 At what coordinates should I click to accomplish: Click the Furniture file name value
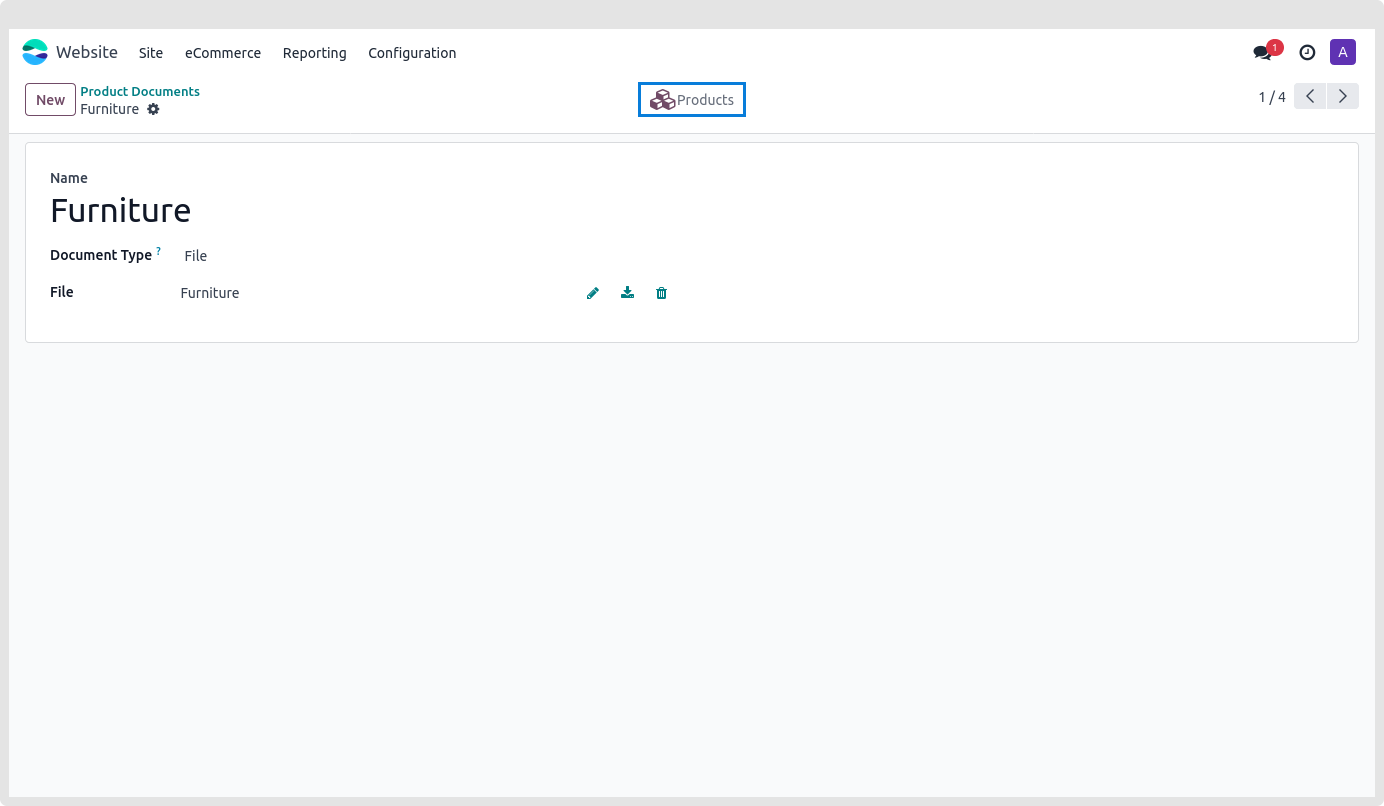[x=210, y=293]
